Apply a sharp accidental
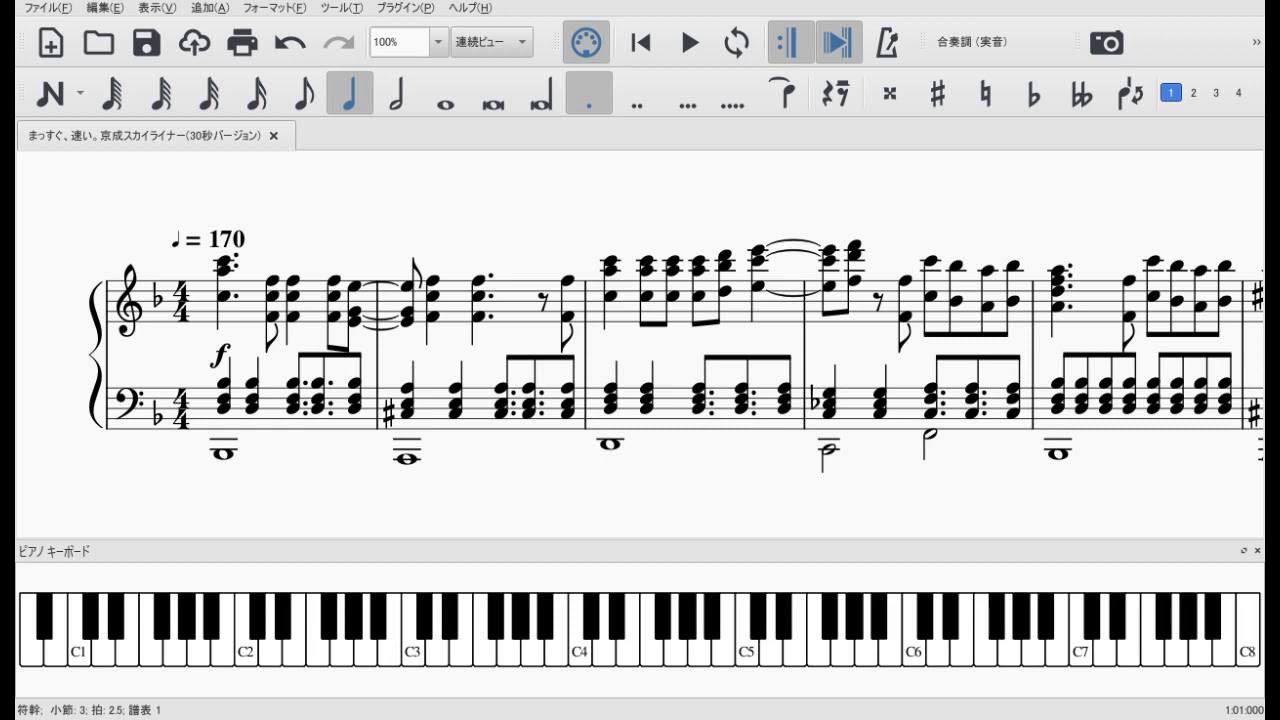This screenshot has width=1280, height=720. 937,93
